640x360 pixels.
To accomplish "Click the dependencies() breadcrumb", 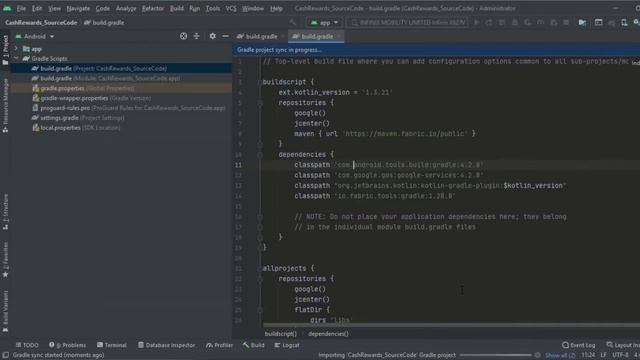I will 328,333.
